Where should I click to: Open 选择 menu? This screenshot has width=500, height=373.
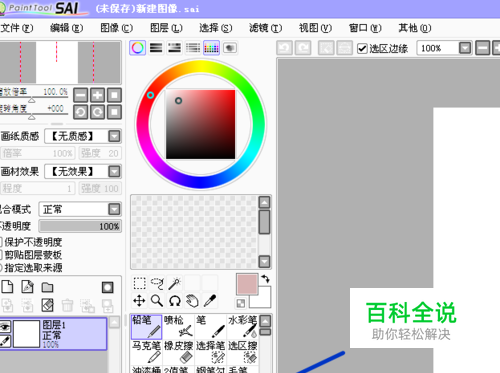click(x=216, y=28)
